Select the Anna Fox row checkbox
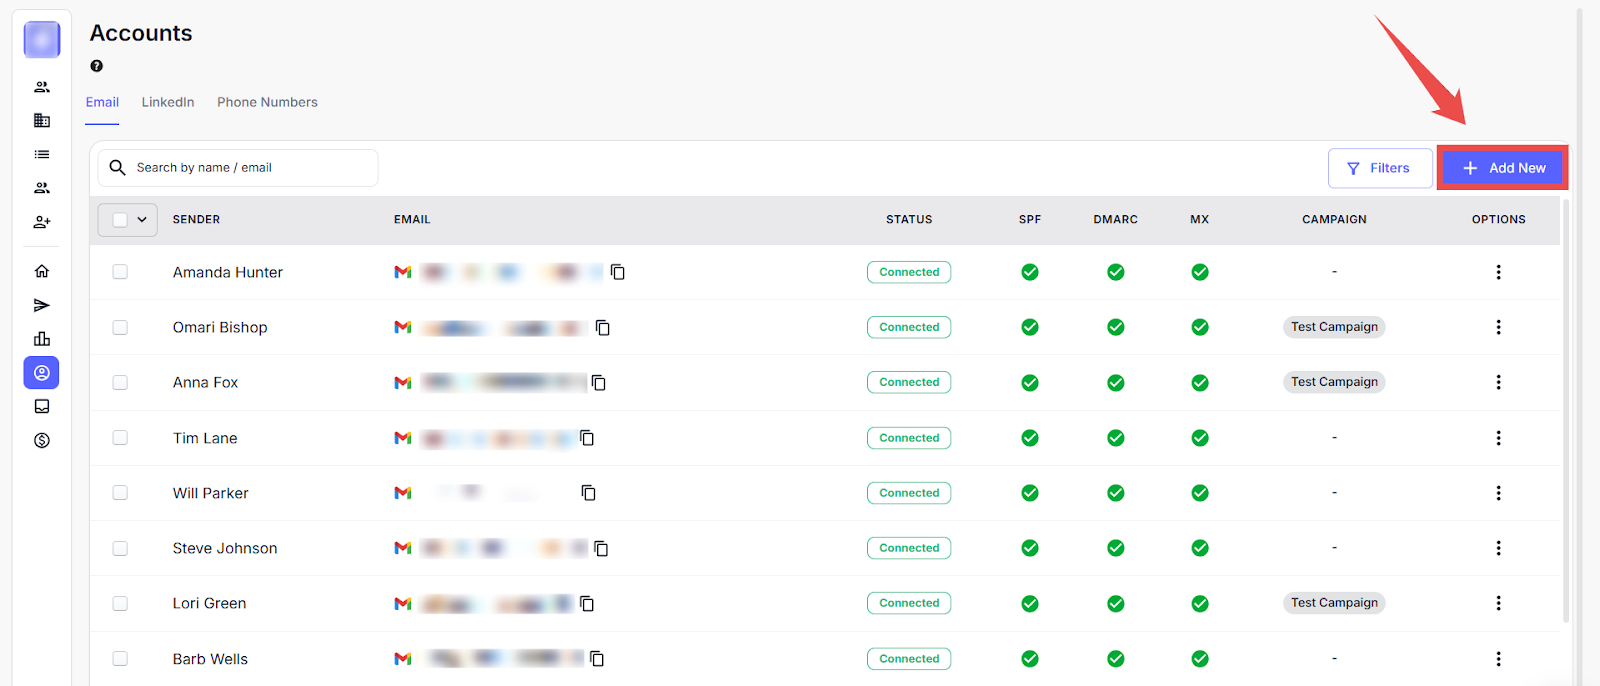This screenshot has height=686, width=1600. coord(120,382)
